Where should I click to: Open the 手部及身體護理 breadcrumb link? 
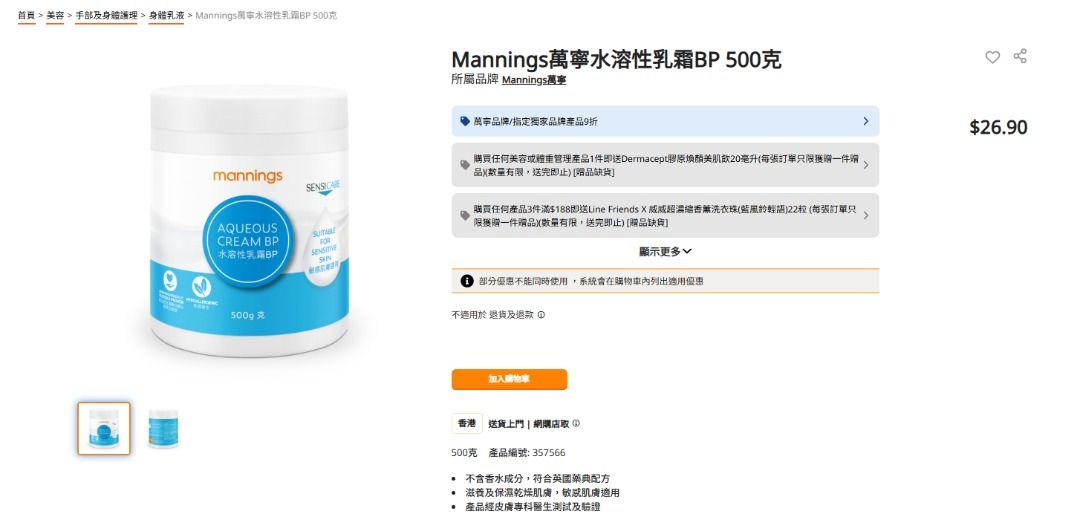coord(106,15)
